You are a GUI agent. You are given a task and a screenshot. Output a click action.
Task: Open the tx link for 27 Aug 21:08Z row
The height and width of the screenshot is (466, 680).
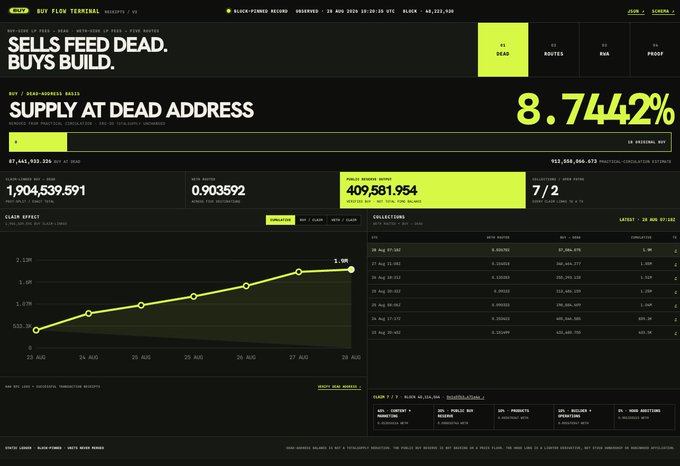675,264
